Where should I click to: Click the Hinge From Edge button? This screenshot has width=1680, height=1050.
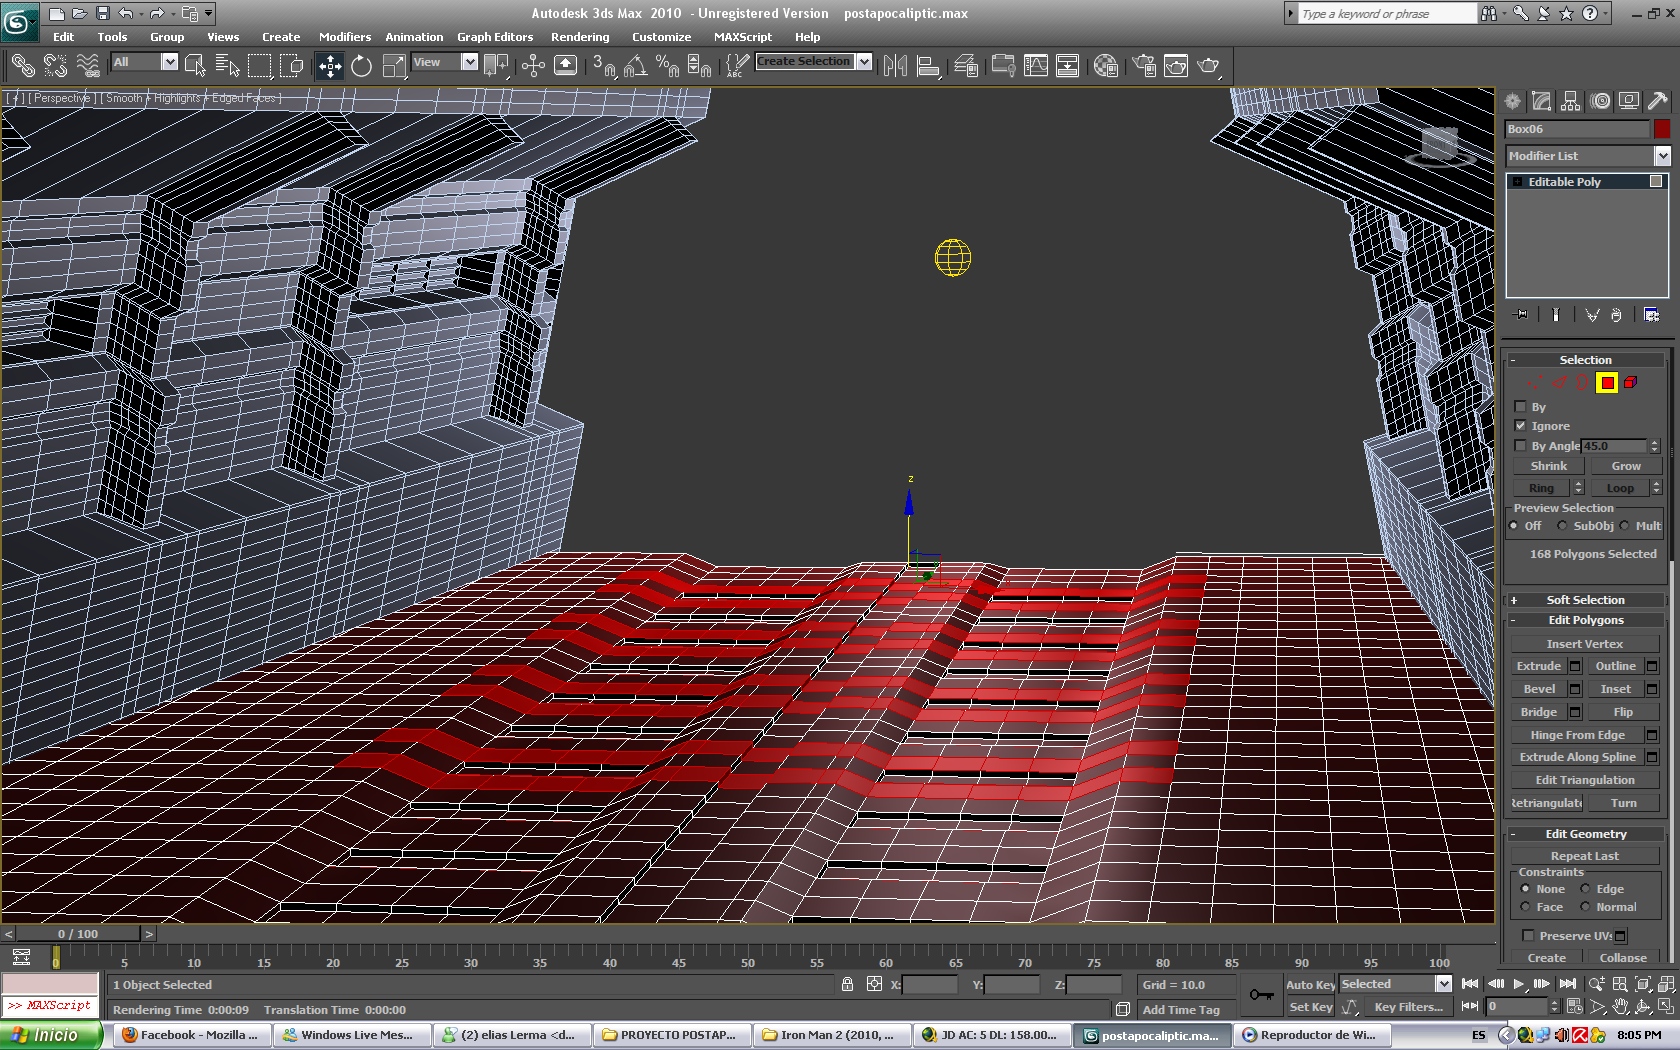coord(1577,735)
